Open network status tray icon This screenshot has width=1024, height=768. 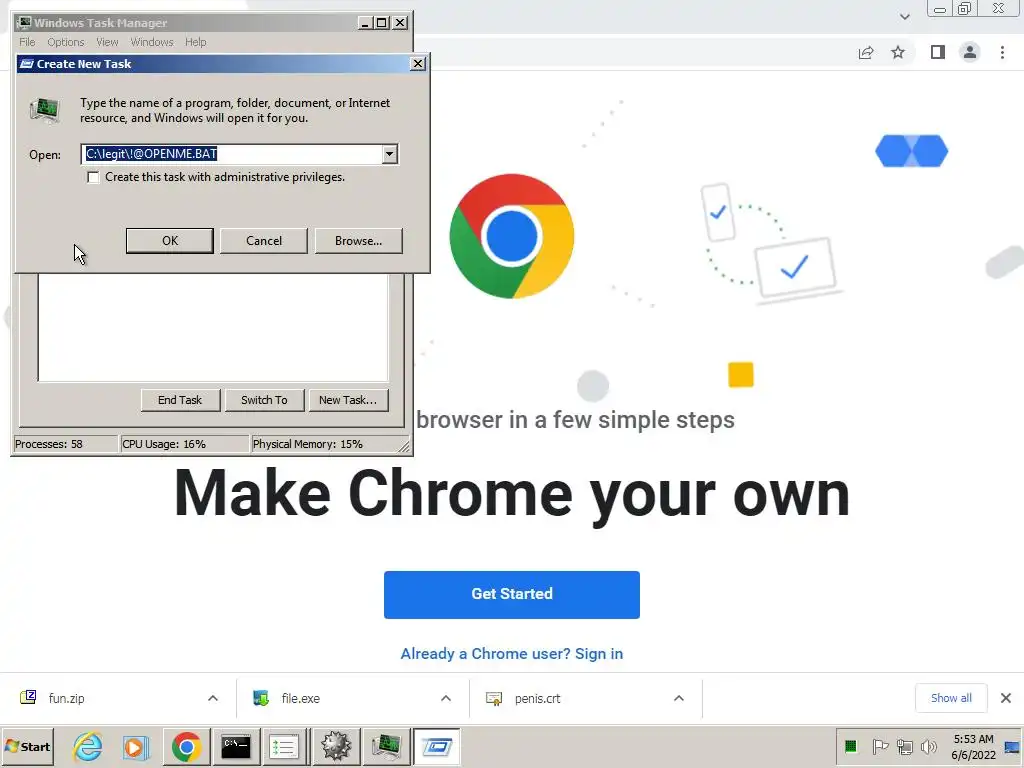point(904,746)
